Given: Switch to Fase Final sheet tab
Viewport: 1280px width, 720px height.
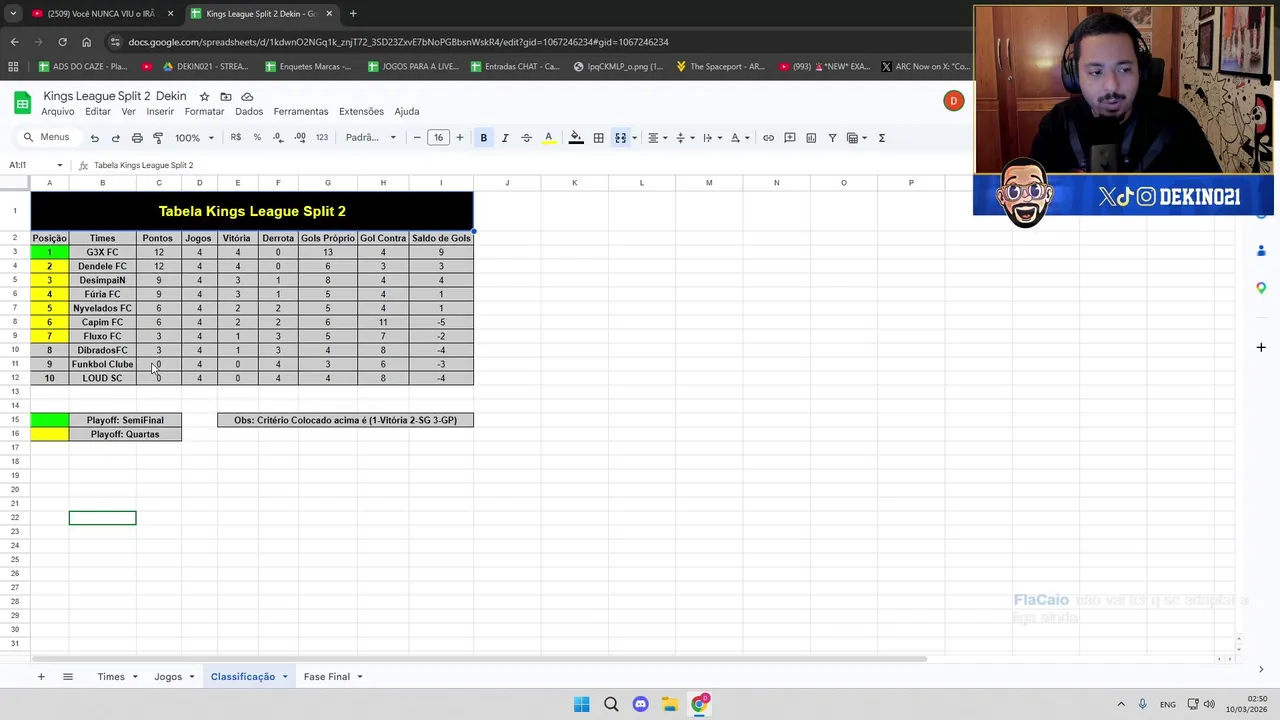Looking at the screenshot, I should 327,677.
